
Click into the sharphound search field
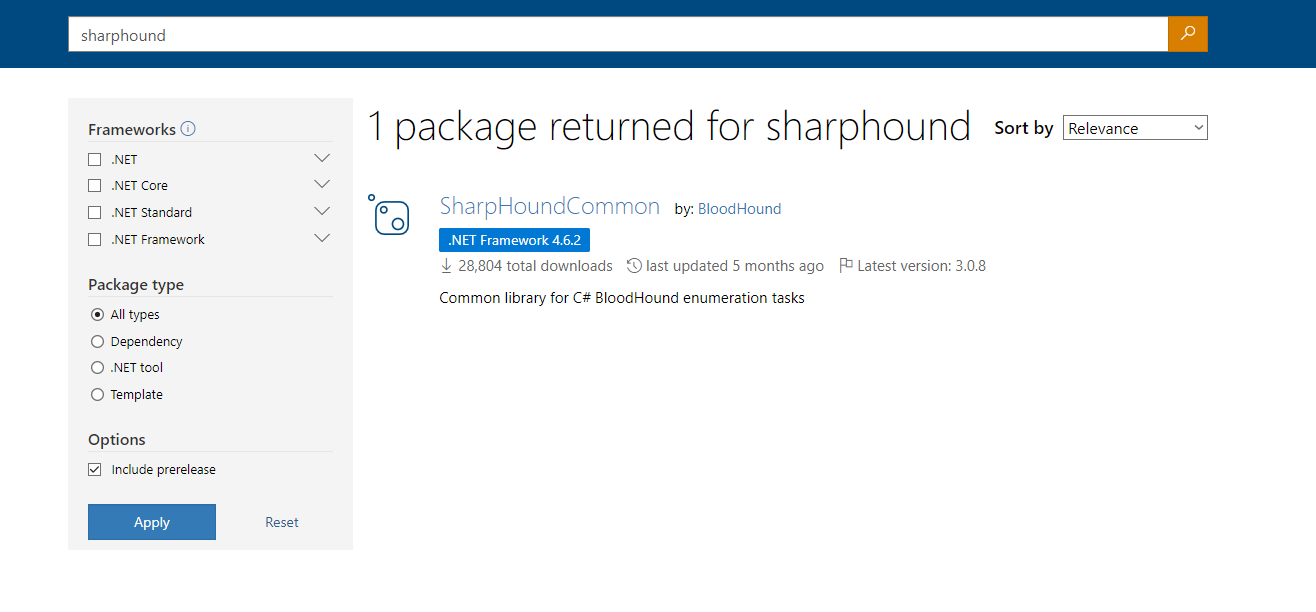[x=617, y=35]
